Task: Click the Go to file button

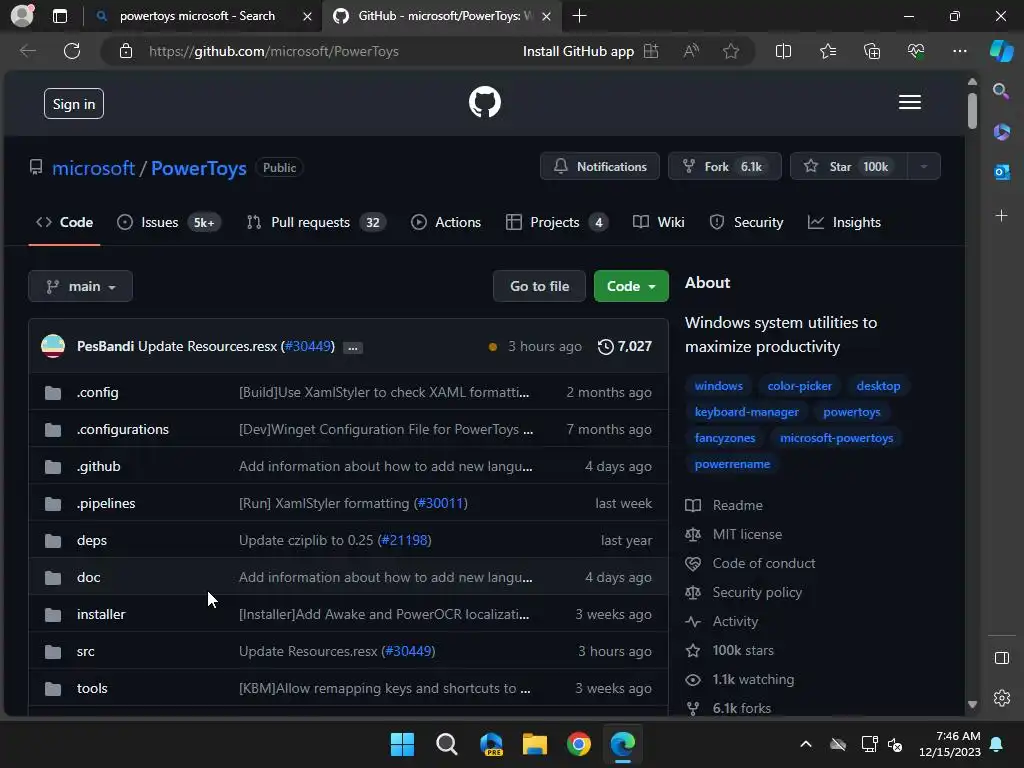Action: (x=539, y=286)
